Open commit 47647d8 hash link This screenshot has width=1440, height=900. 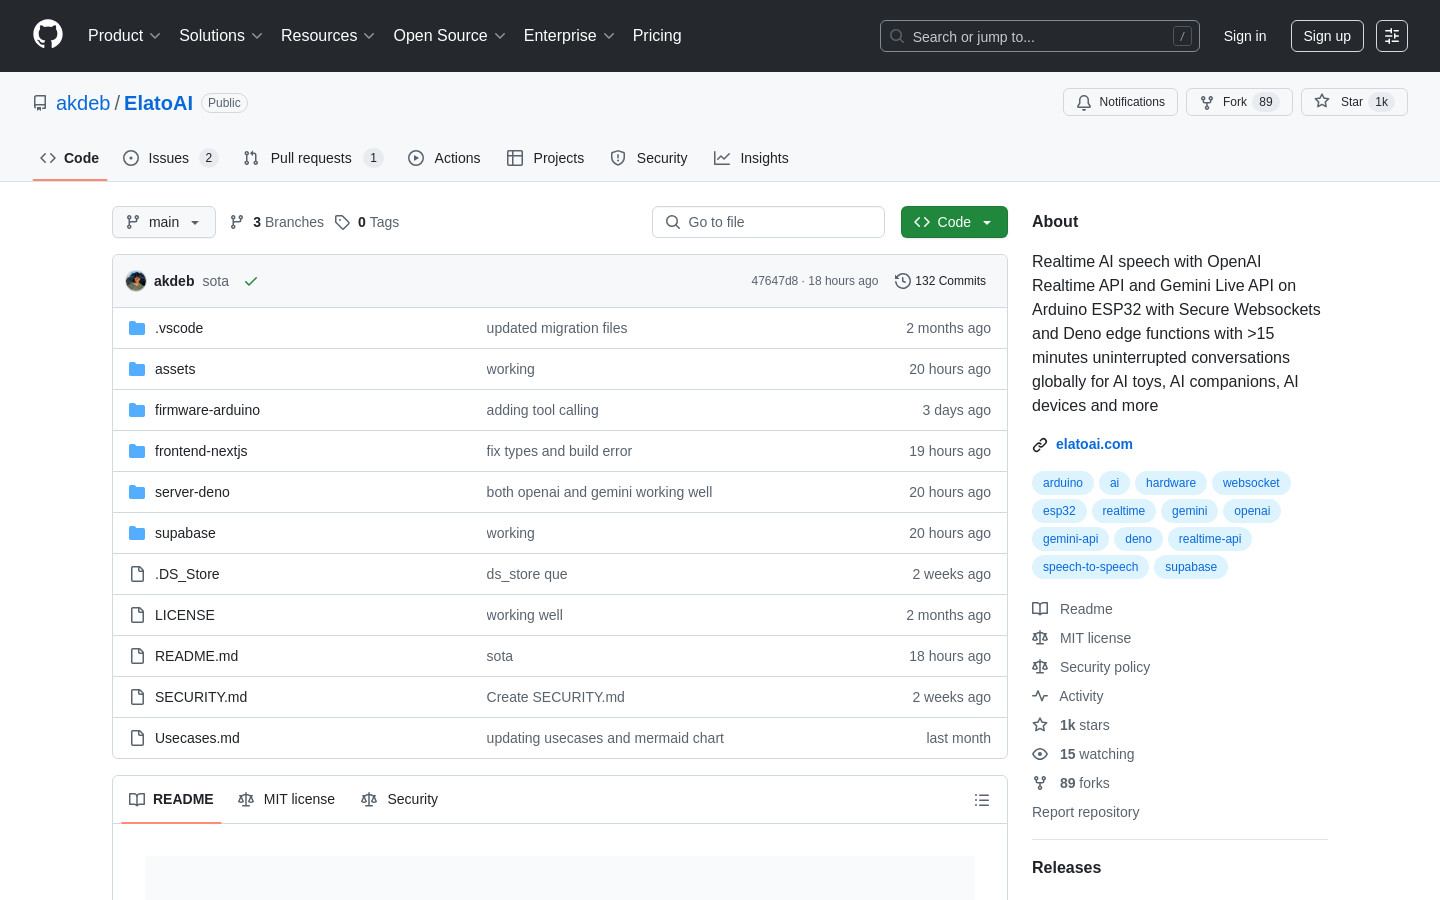tap(774, 281)
